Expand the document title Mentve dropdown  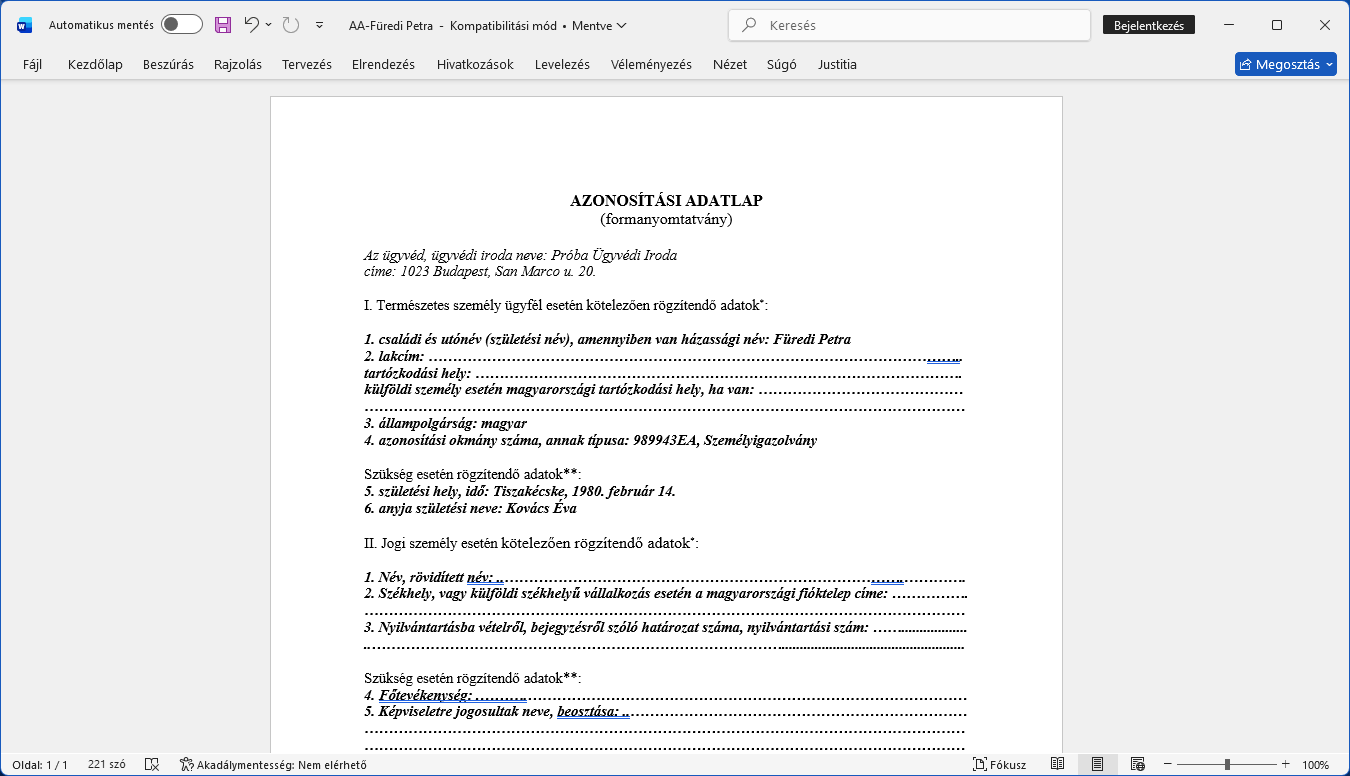(622, 26)
